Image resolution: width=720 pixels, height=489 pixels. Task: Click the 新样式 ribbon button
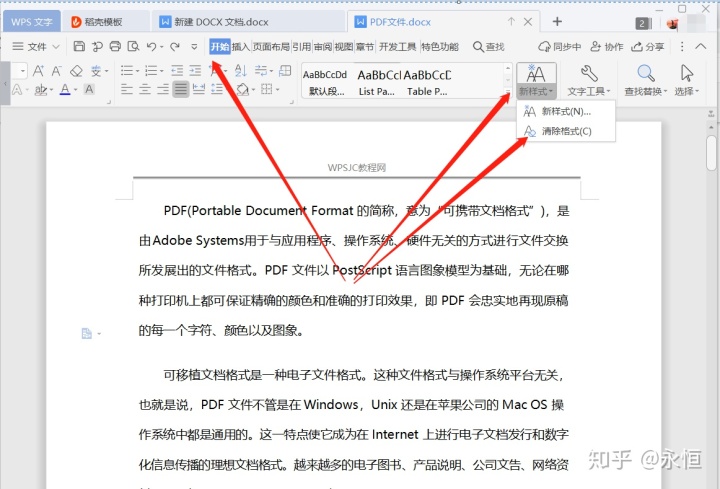[536, 80]
